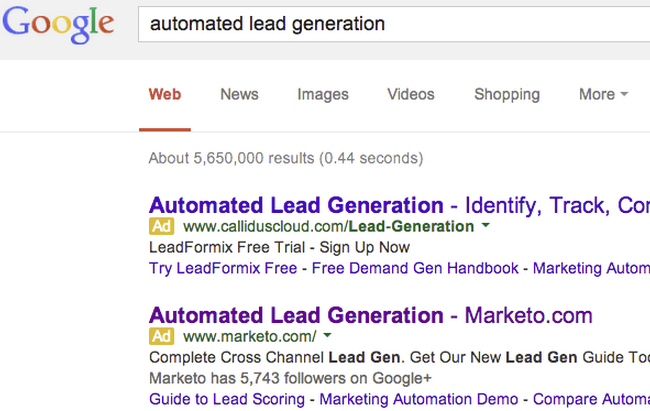Select the Web search tab
Screen dimensions: 650x411
165,95
